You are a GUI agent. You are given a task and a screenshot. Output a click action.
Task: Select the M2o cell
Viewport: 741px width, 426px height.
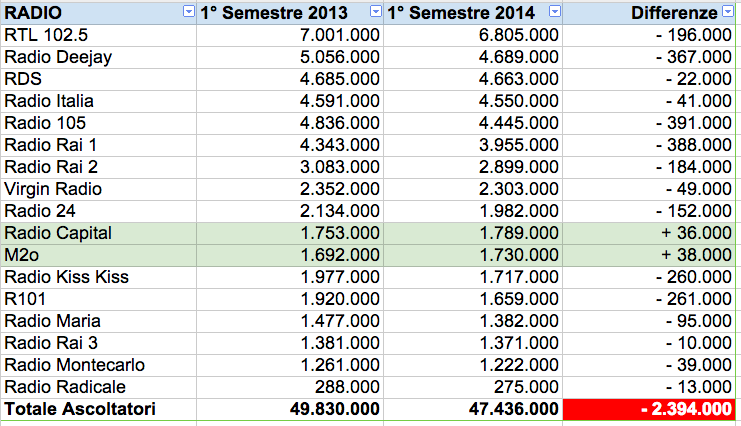pos(98,255)
